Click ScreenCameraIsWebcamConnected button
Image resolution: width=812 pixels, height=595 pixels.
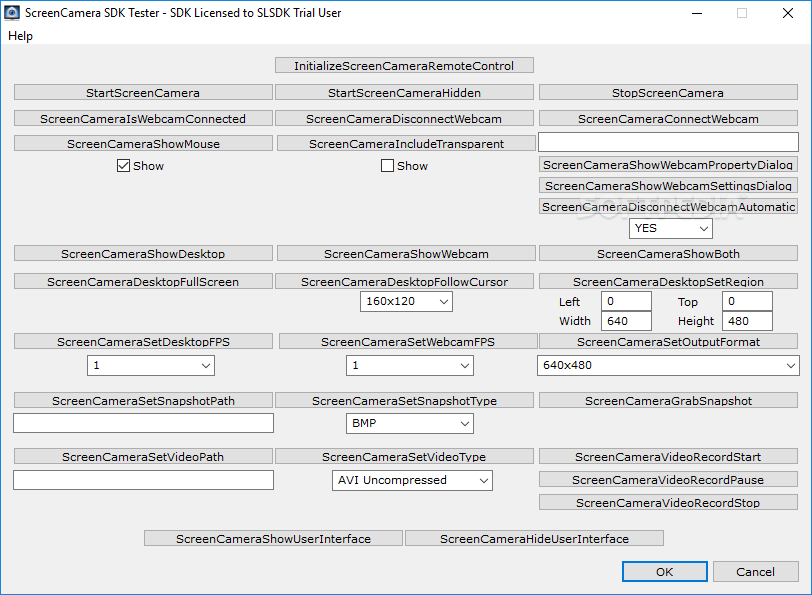[x=143, y=118]
